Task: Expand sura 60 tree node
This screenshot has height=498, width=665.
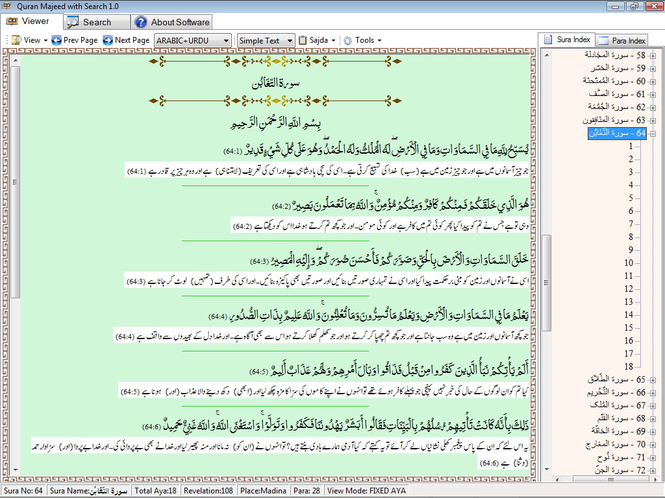Action: 653,81
